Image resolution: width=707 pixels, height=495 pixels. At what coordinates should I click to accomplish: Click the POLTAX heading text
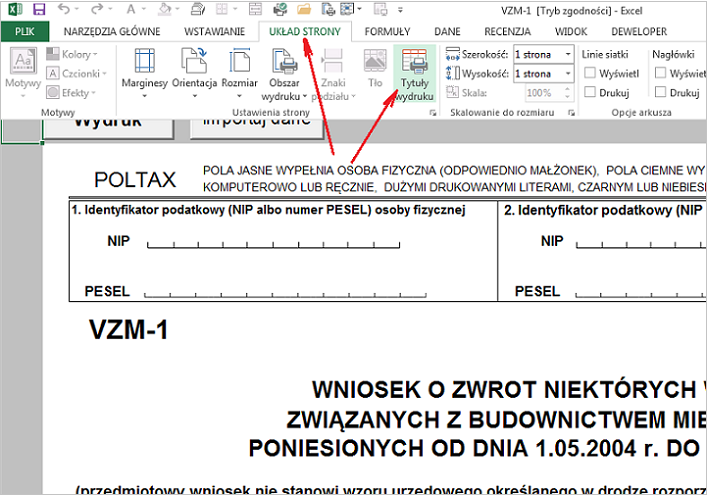coord(135,180)
